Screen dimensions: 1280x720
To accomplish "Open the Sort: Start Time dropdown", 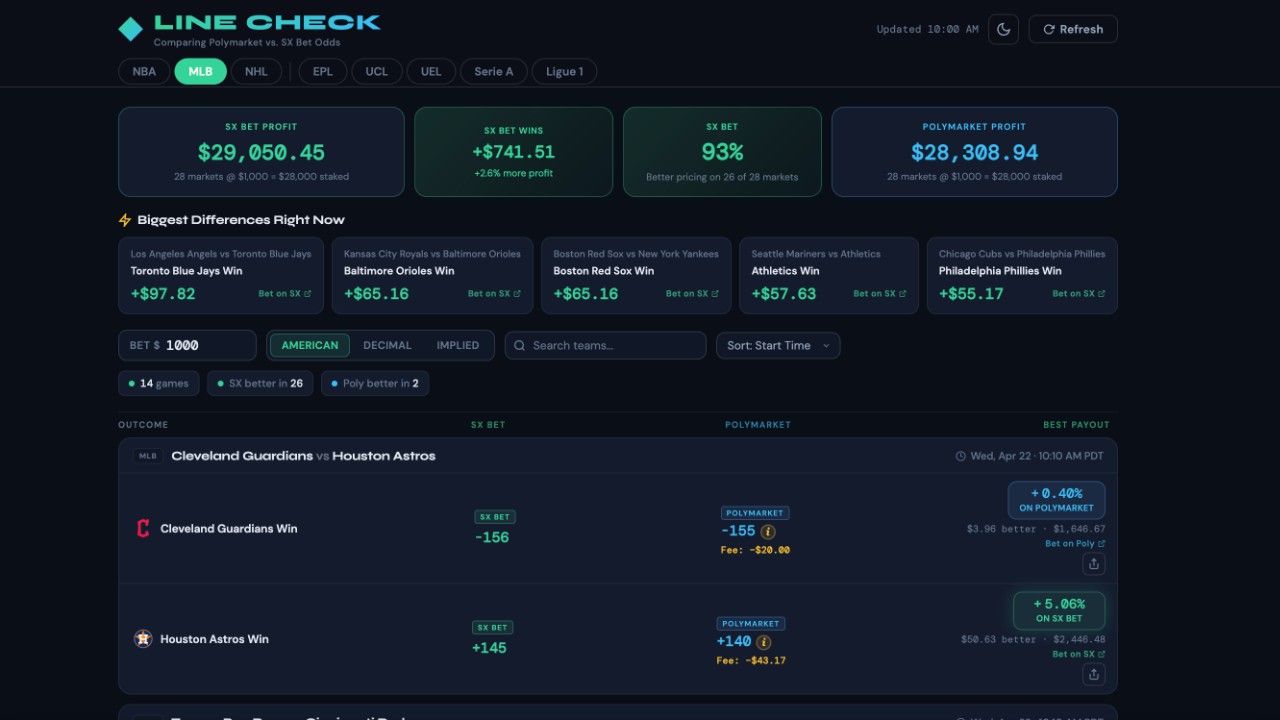I will click(778, 345).
